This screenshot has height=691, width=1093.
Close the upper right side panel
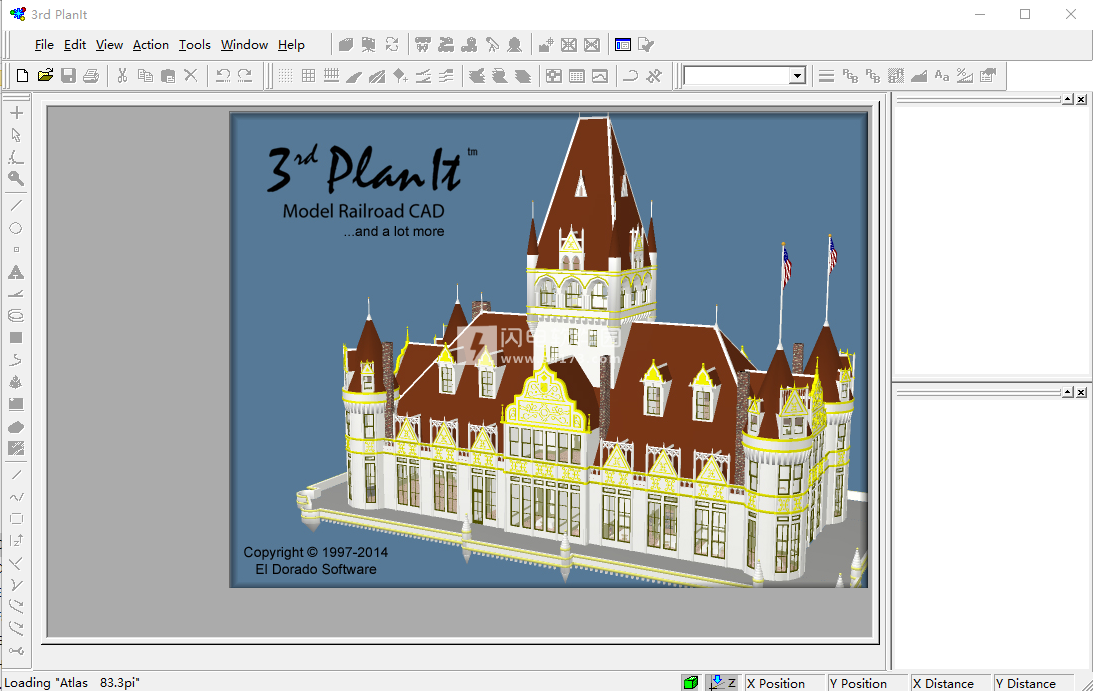coord(1081,100)
